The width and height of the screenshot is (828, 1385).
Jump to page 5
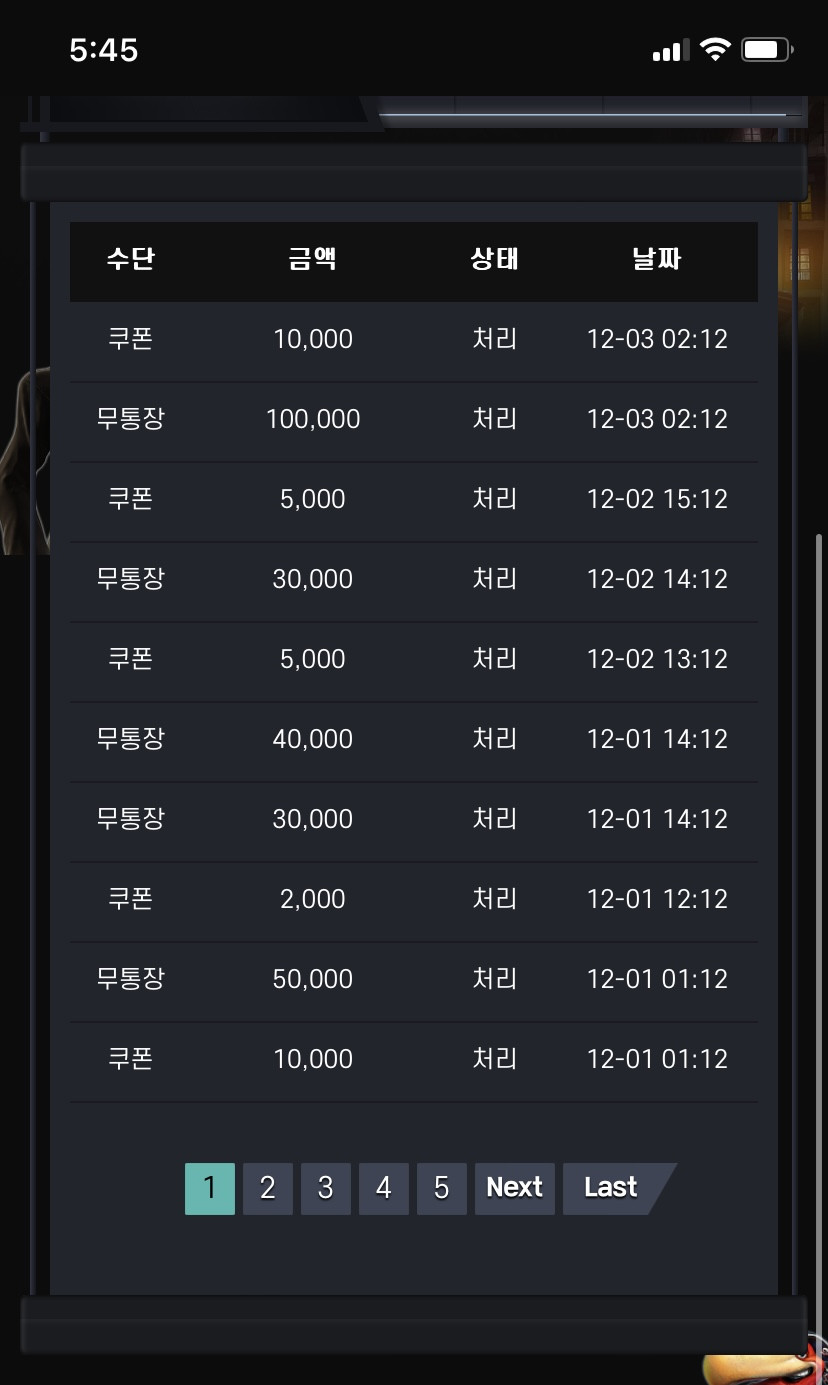(x=441, y=1188)
